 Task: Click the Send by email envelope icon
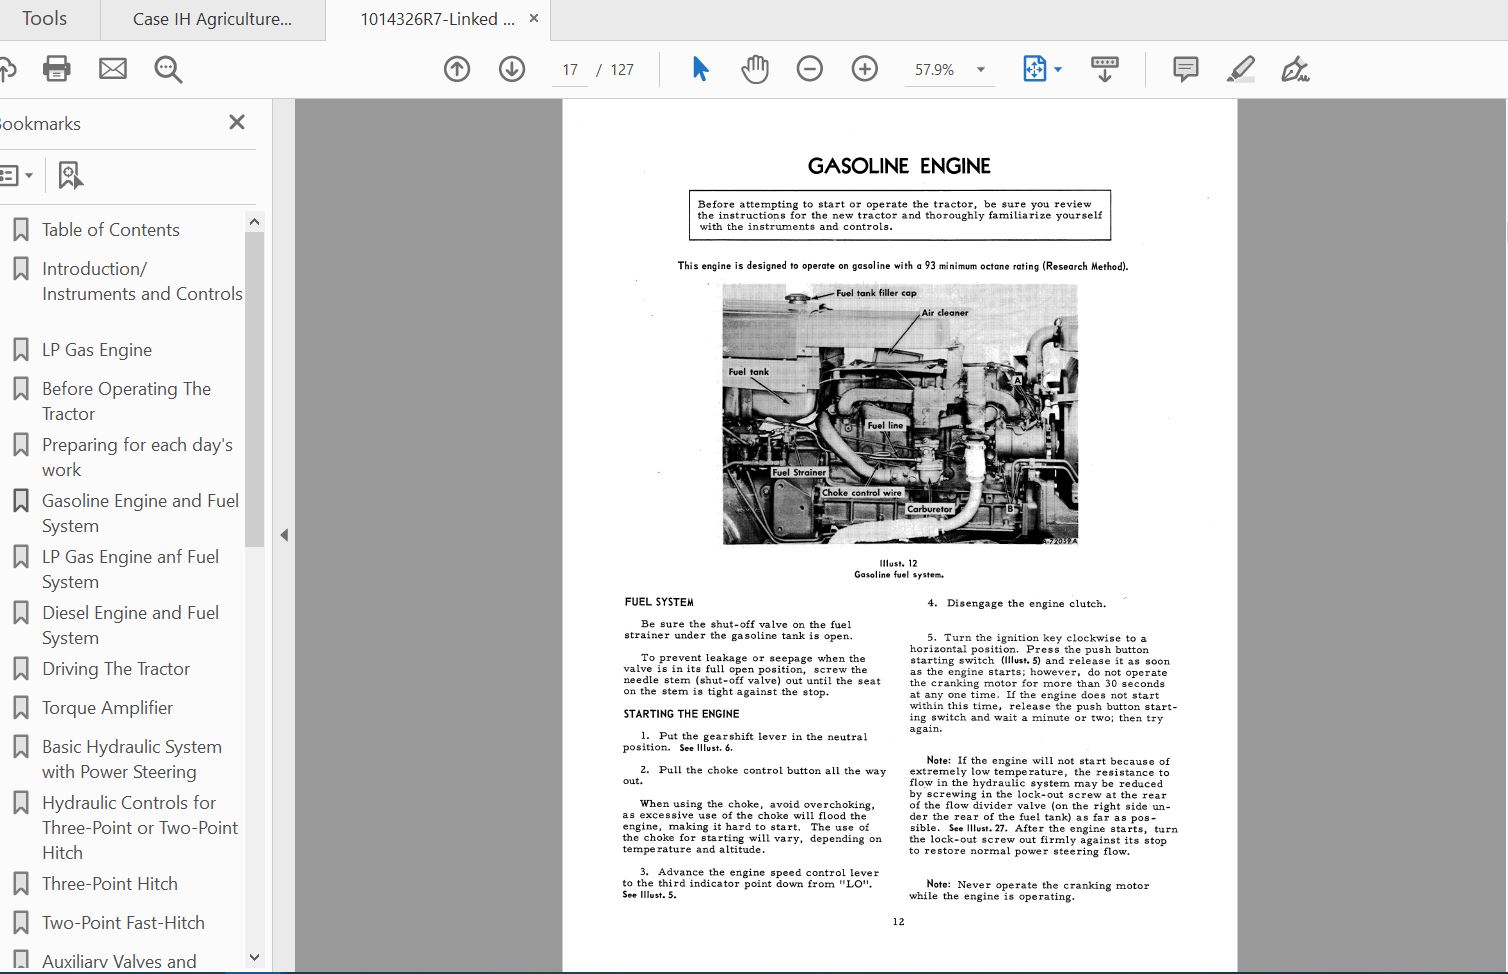coord(113,69)
